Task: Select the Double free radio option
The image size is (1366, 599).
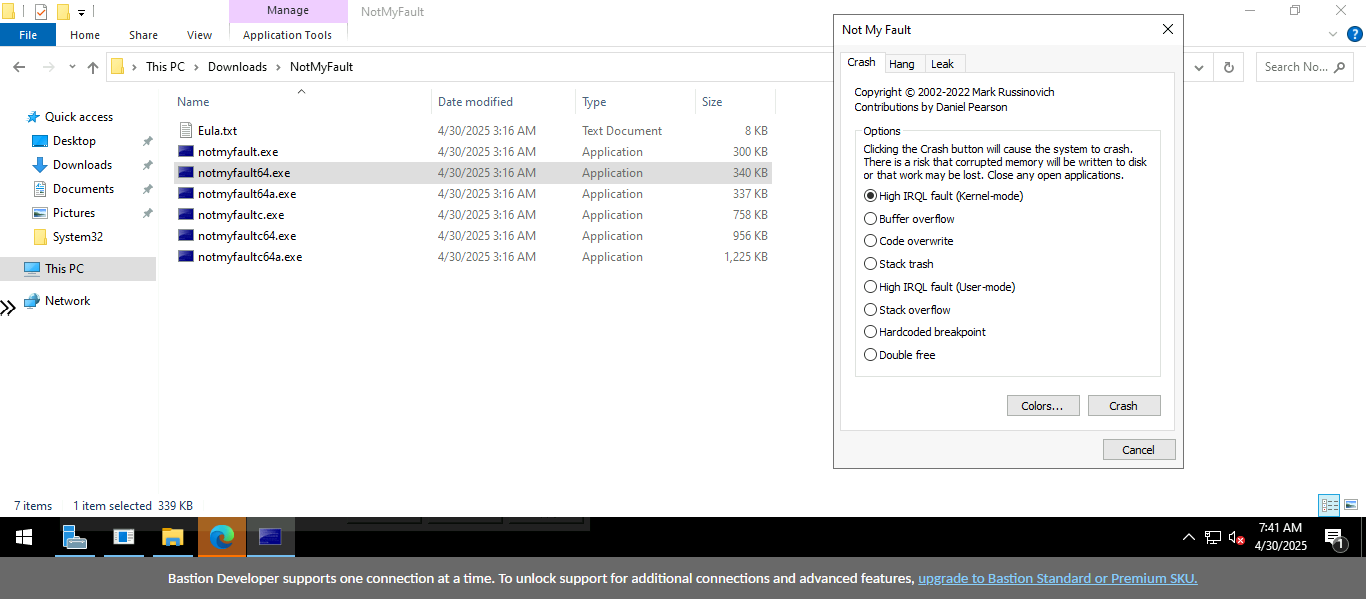Action: [870, 355]
